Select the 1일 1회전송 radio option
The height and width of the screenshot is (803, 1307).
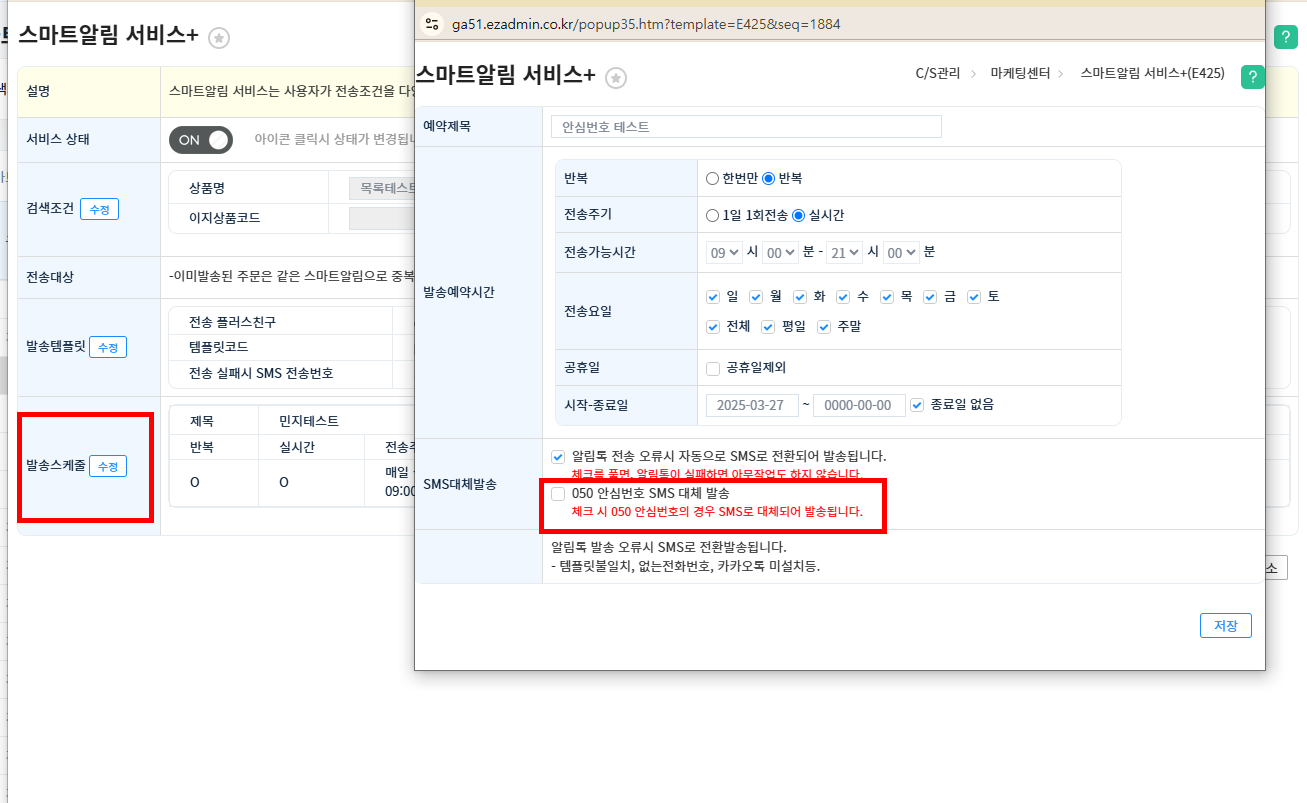tap(712, 215)
